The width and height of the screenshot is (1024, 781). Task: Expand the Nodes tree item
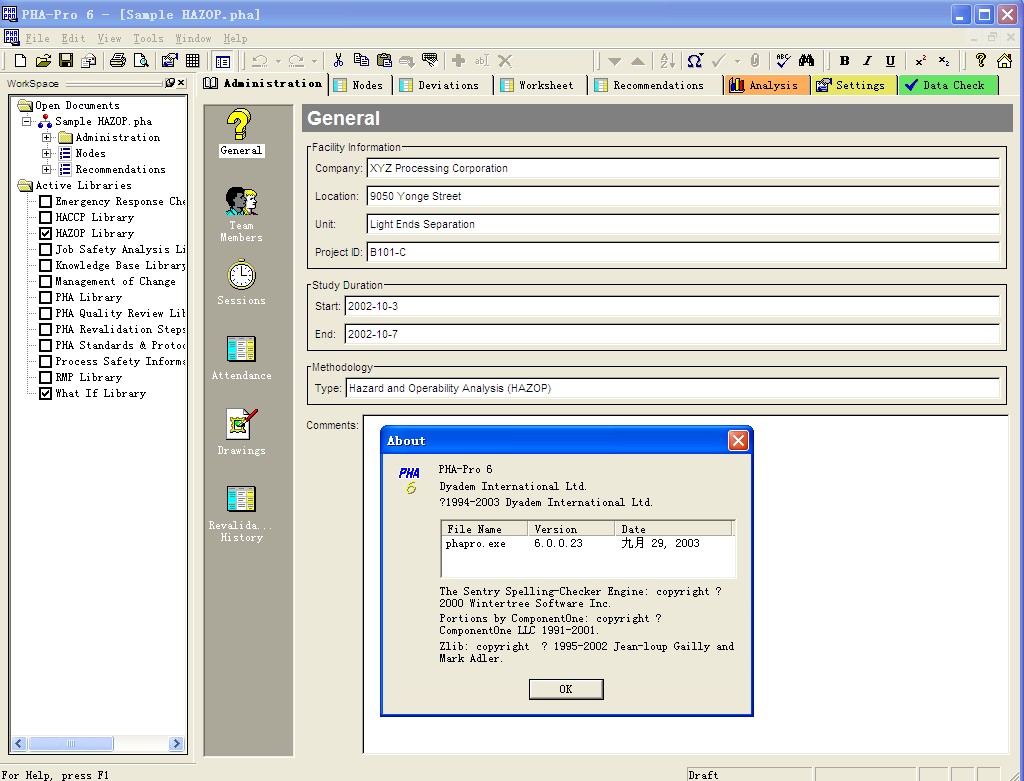[x=47, y=154]
